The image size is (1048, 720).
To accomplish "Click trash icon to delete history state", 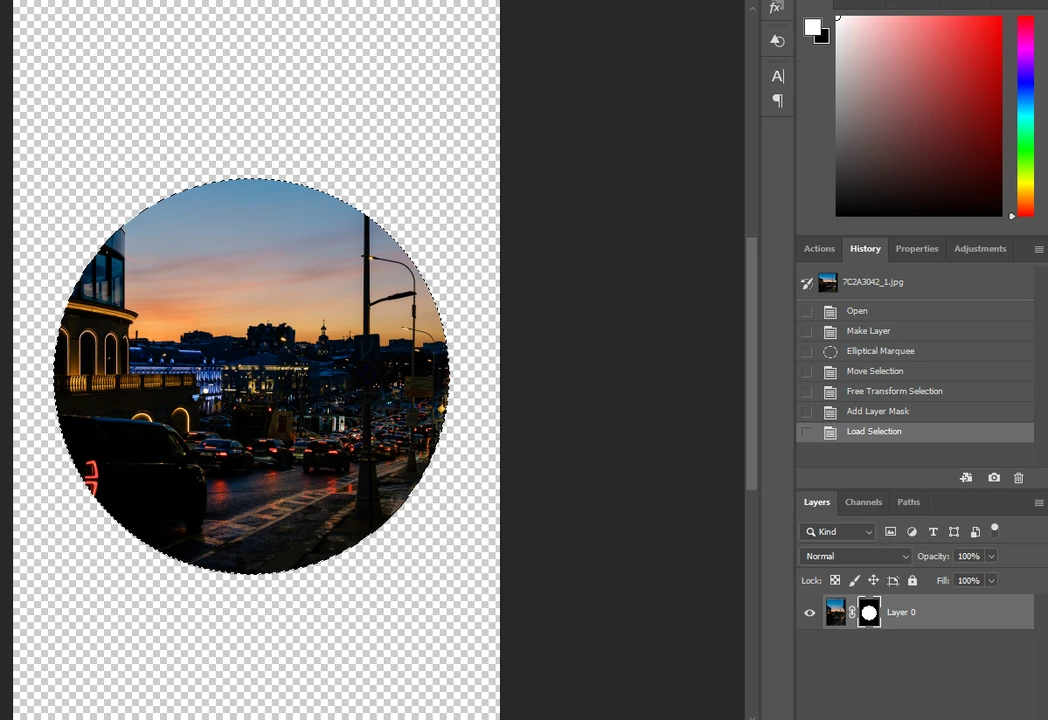I will tap(1018, 477).
